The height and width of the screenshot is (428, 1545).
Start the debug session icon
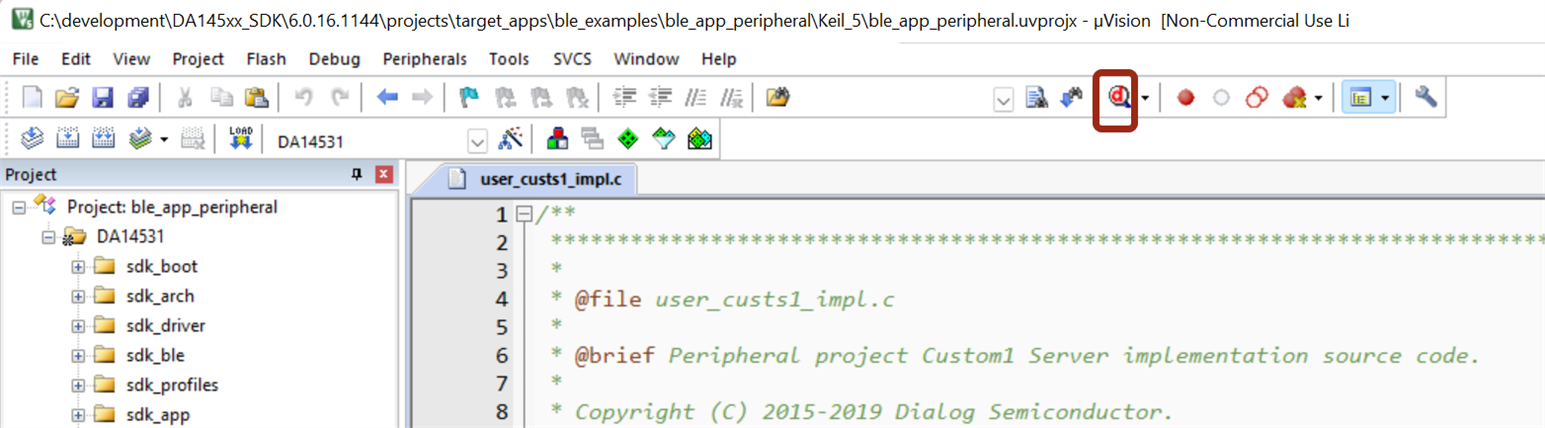(1118, 97)
